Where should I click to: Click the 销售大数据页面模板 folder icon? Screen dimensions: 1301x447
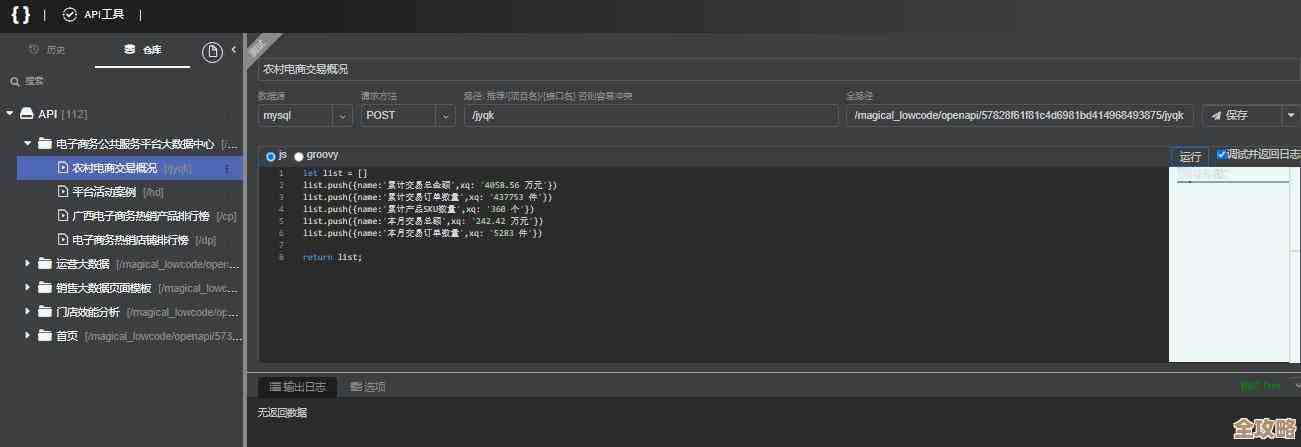[x=45, y=288]
